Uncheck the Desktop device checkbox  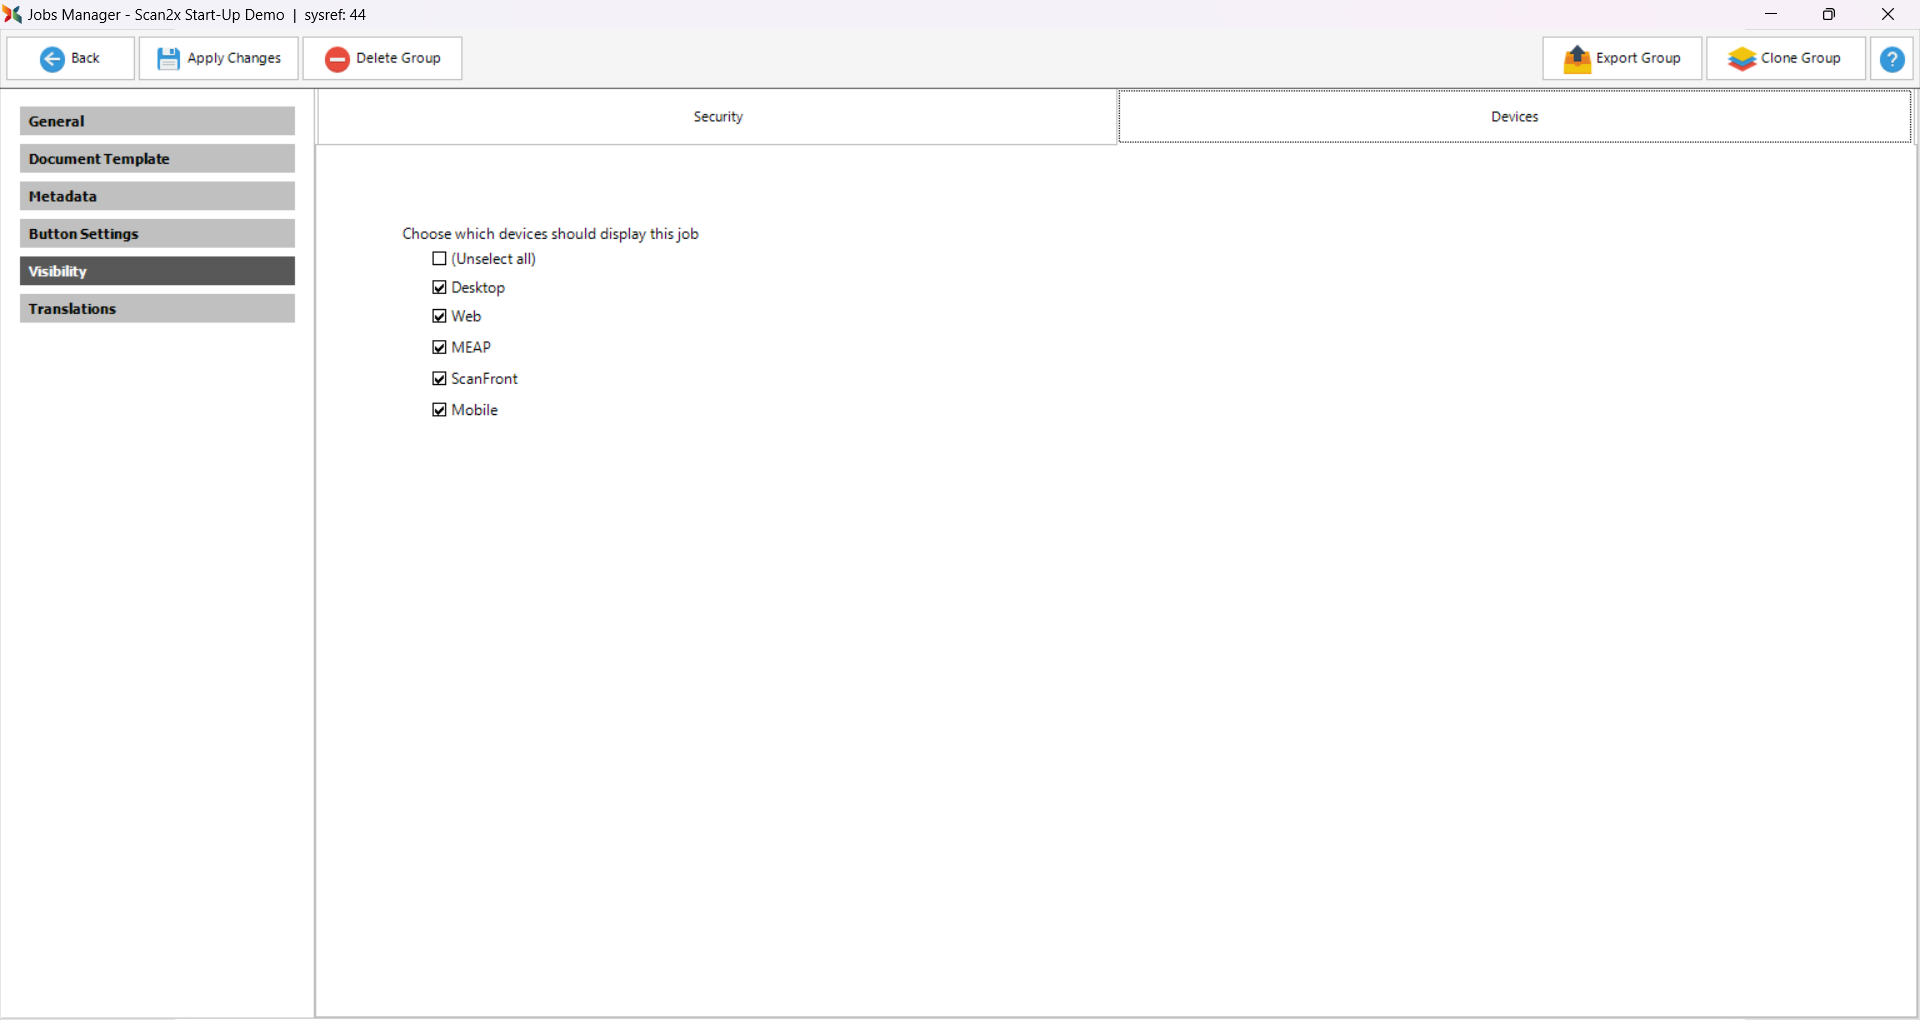point(439,288)
